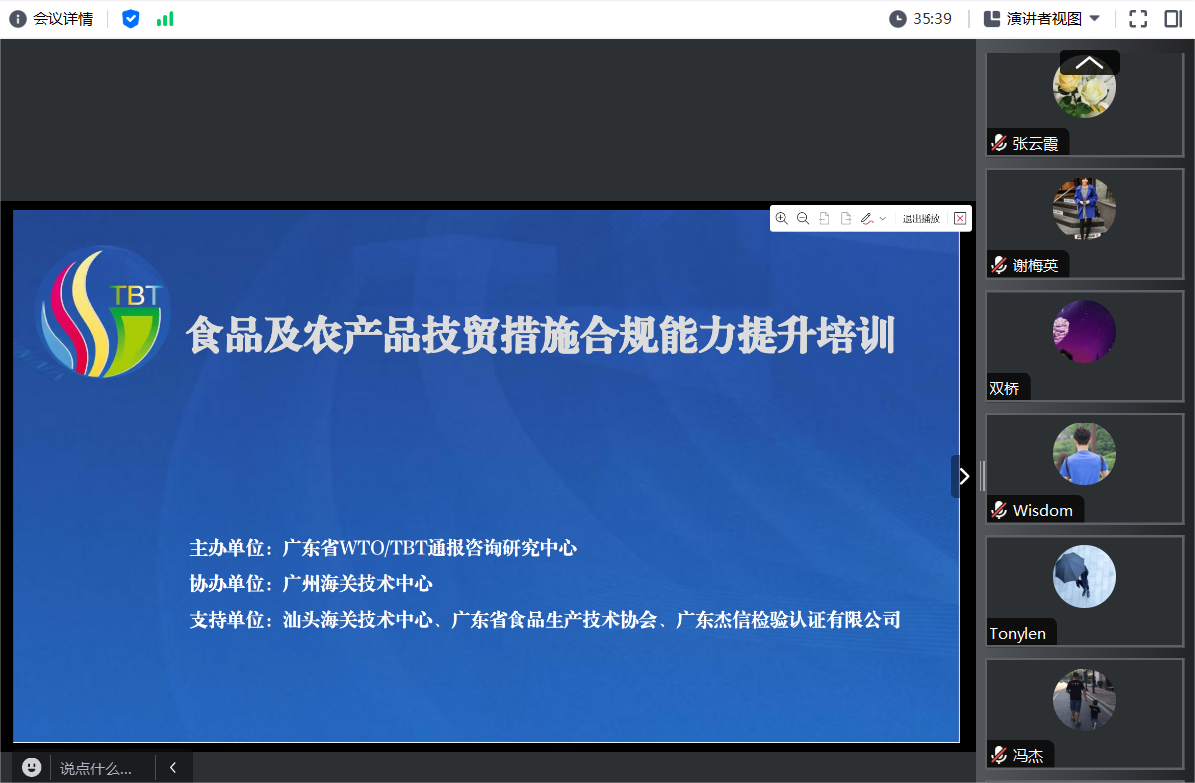Zoom out of the shared slide

(803, 219)
